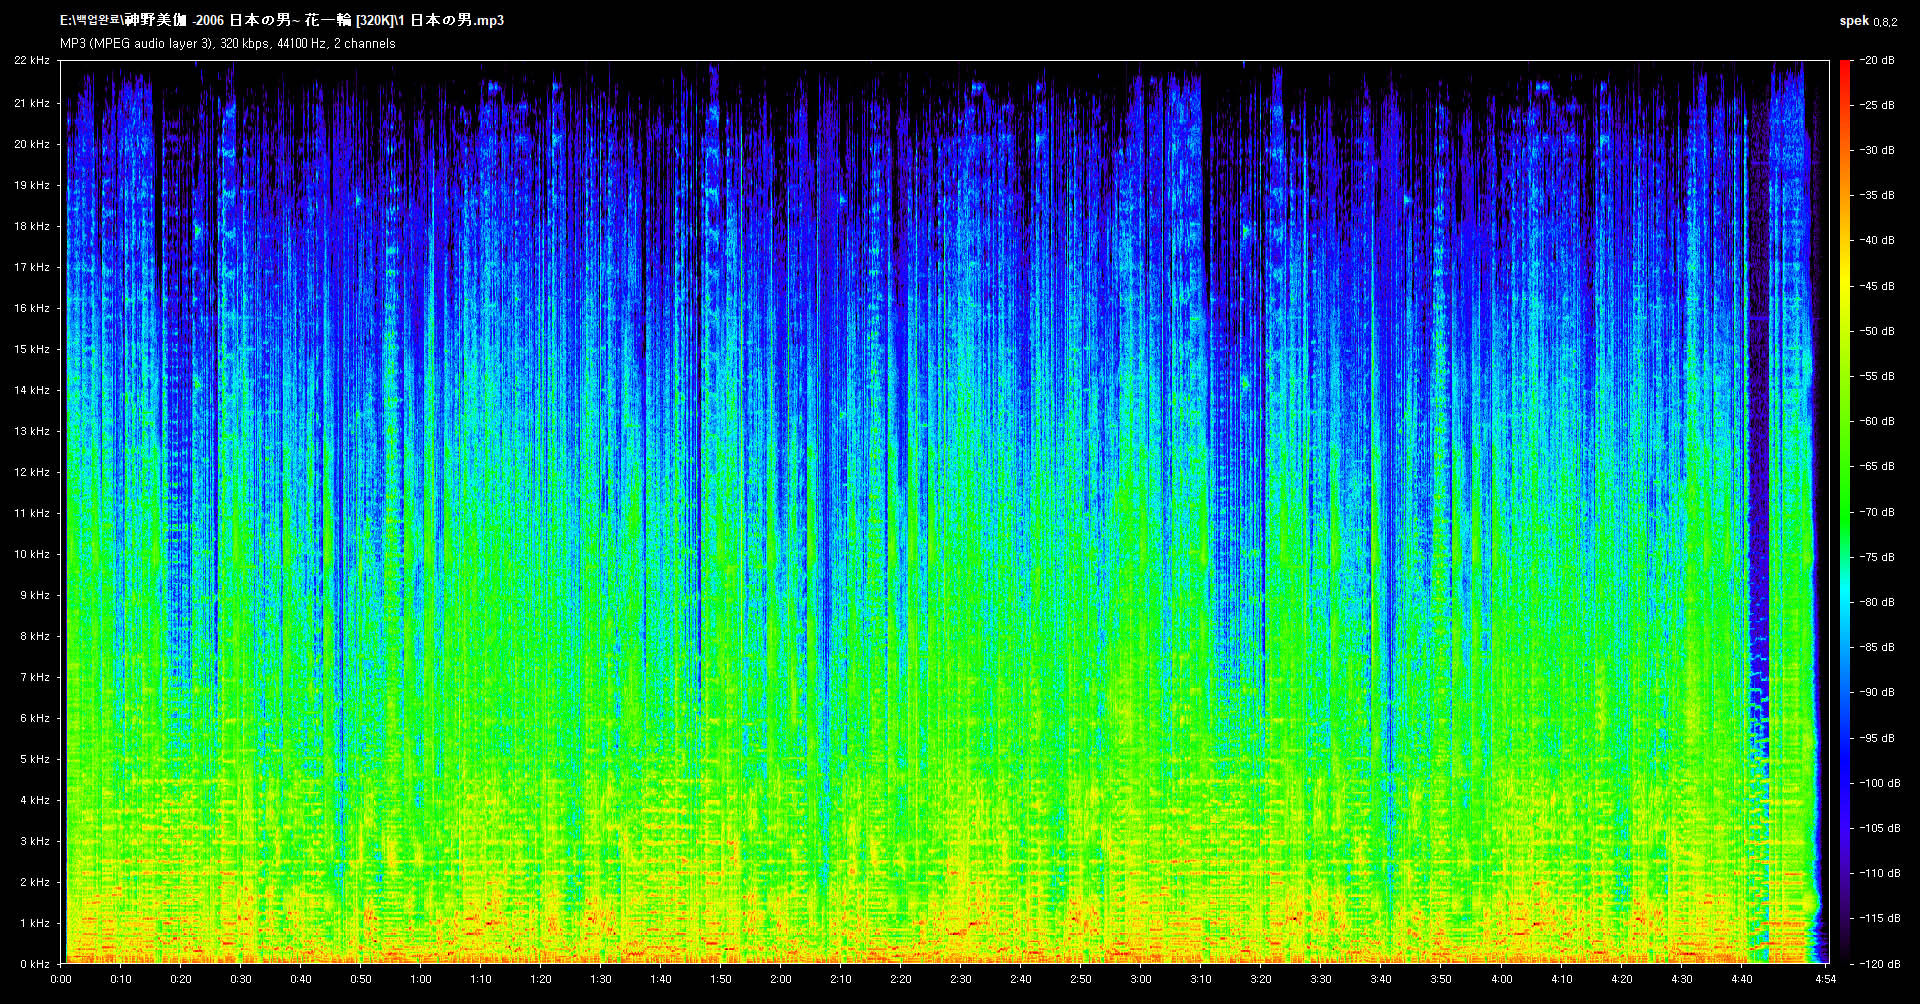Click the spek 0.8.2 version label
The image size is (1920, 1004).
point(1868,21)
